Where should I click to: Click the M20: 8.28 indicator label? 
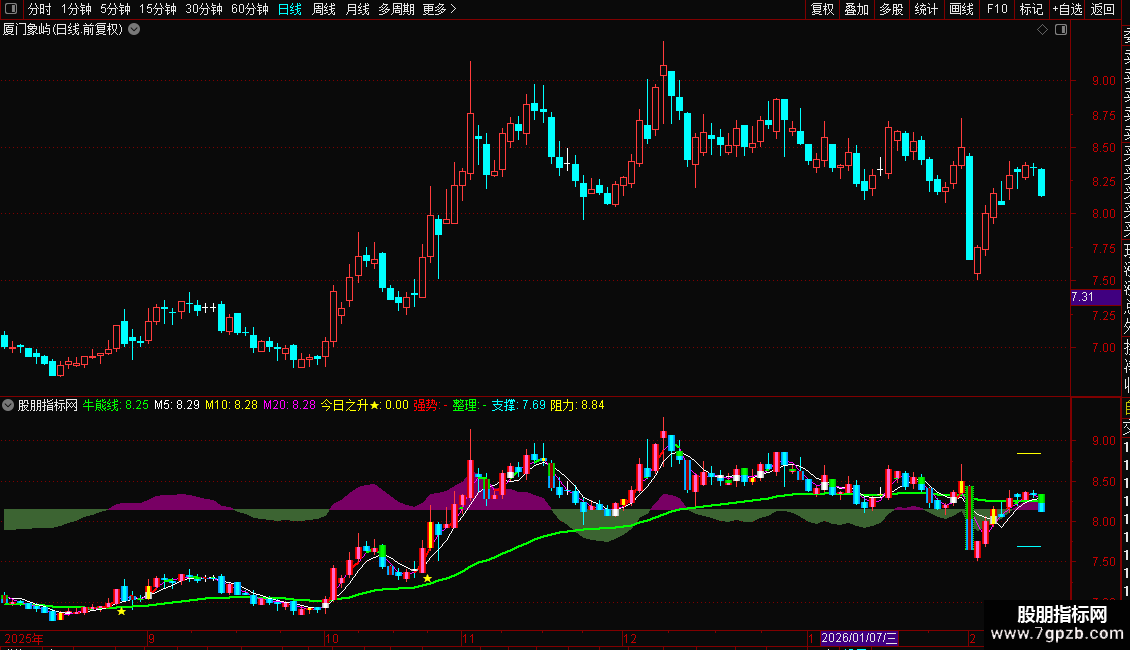click(x=289, y=405)
